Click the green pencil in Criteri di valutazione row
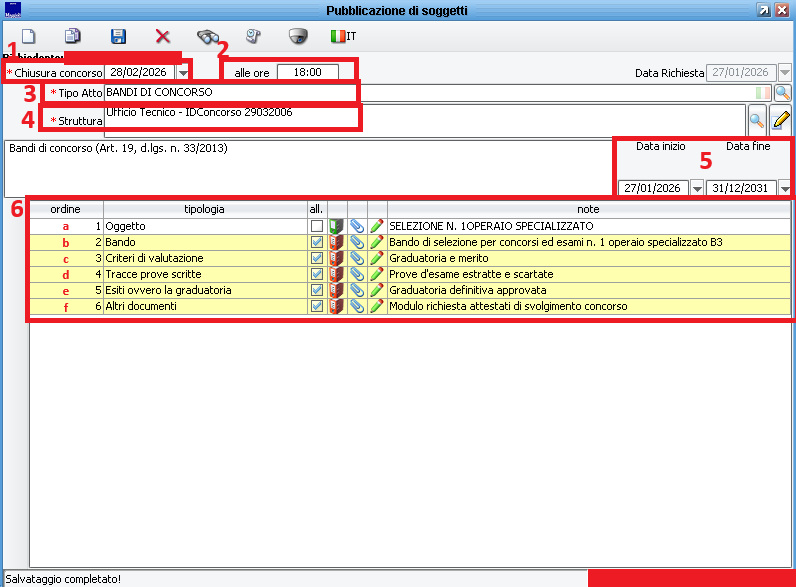Screen dimensions: 796x587 [x=377, y=258]
